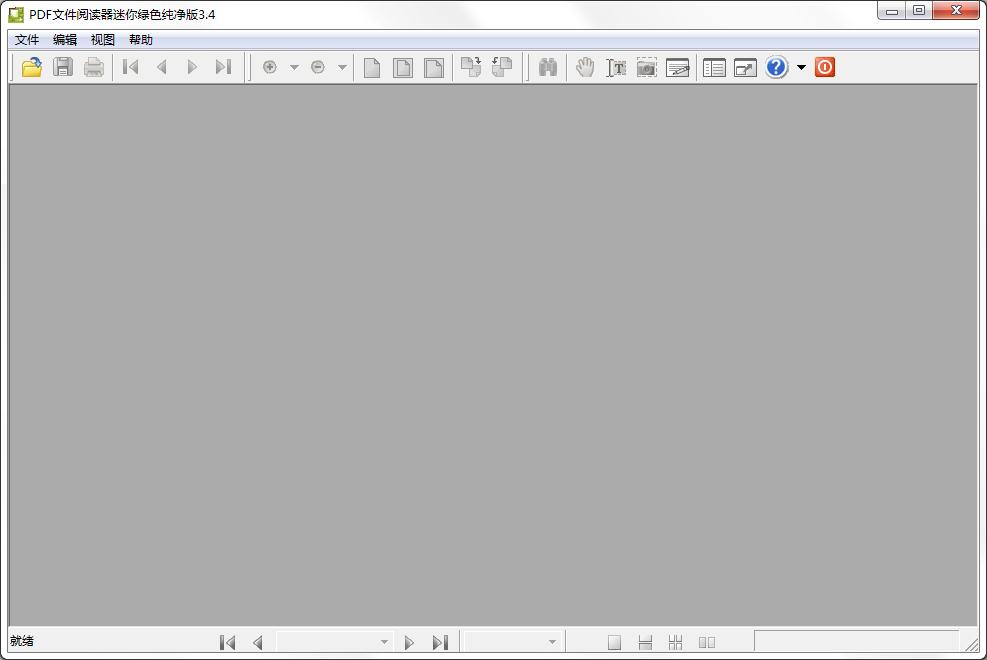Go to last page using bottom navigation button
Image resolution: width=987 pixels, height=660 pixels.
click(x=440, y=642)
